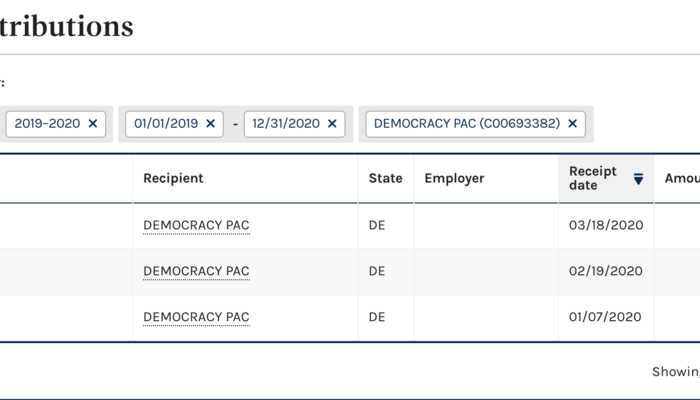Click the Amount column header
700x400 pixels.
pyautogui.click(x=681, y=178)
